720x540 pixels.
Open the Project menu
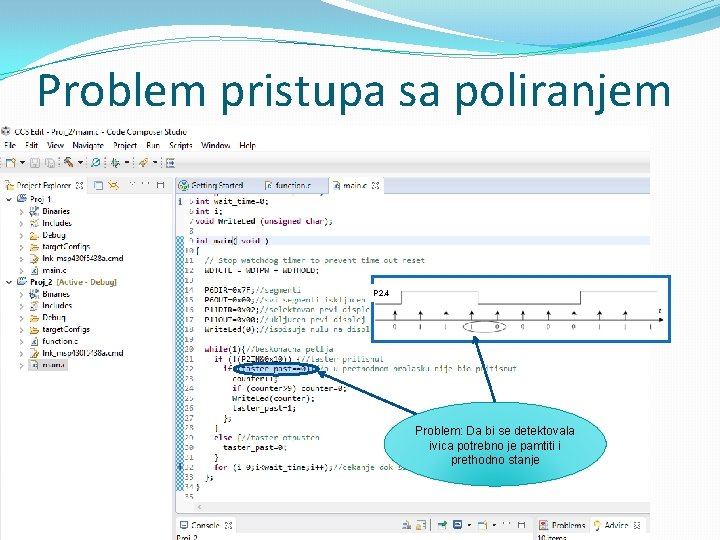[x=125, y=145]
